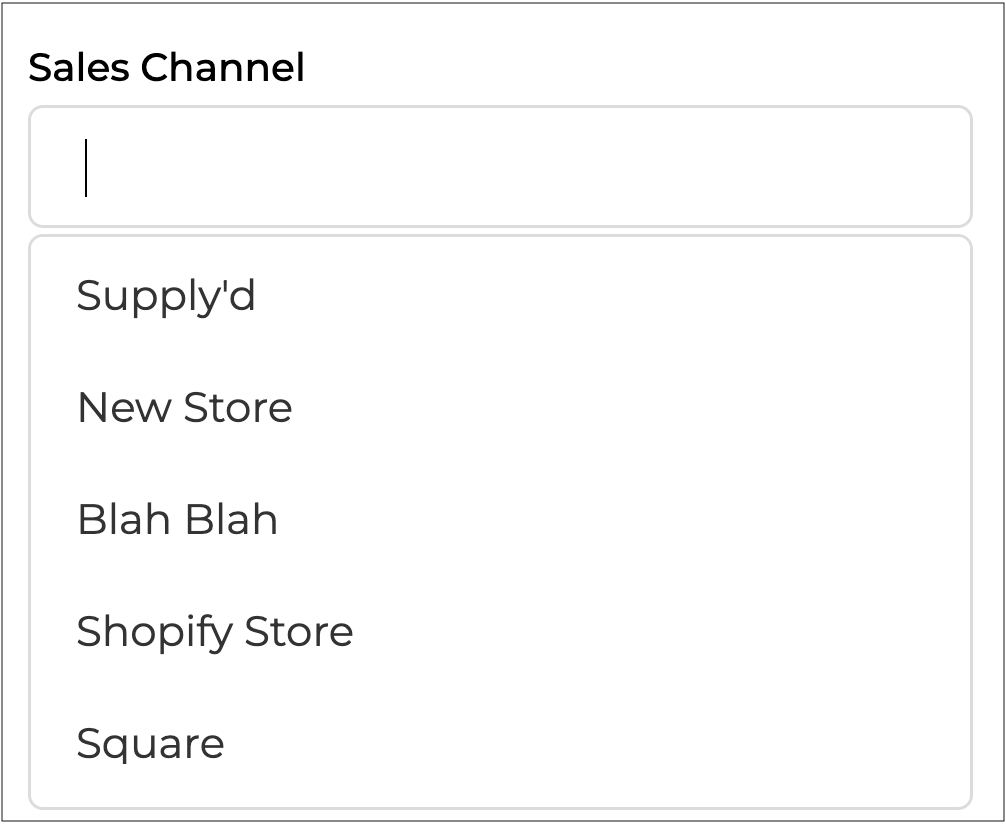Pick Blah Blah from the options list

177,520
